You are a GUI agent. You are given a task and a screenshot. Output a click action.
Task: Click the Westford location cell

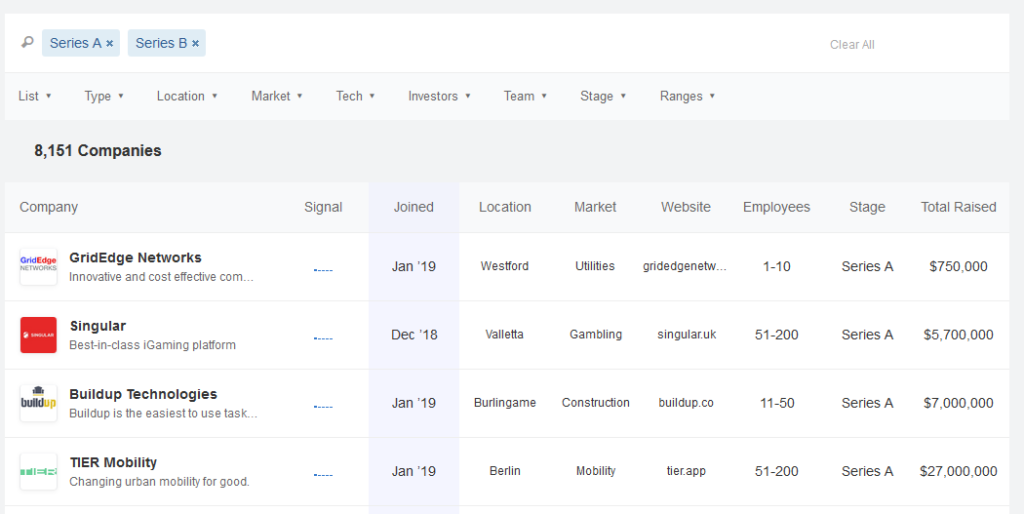[505, 266]
